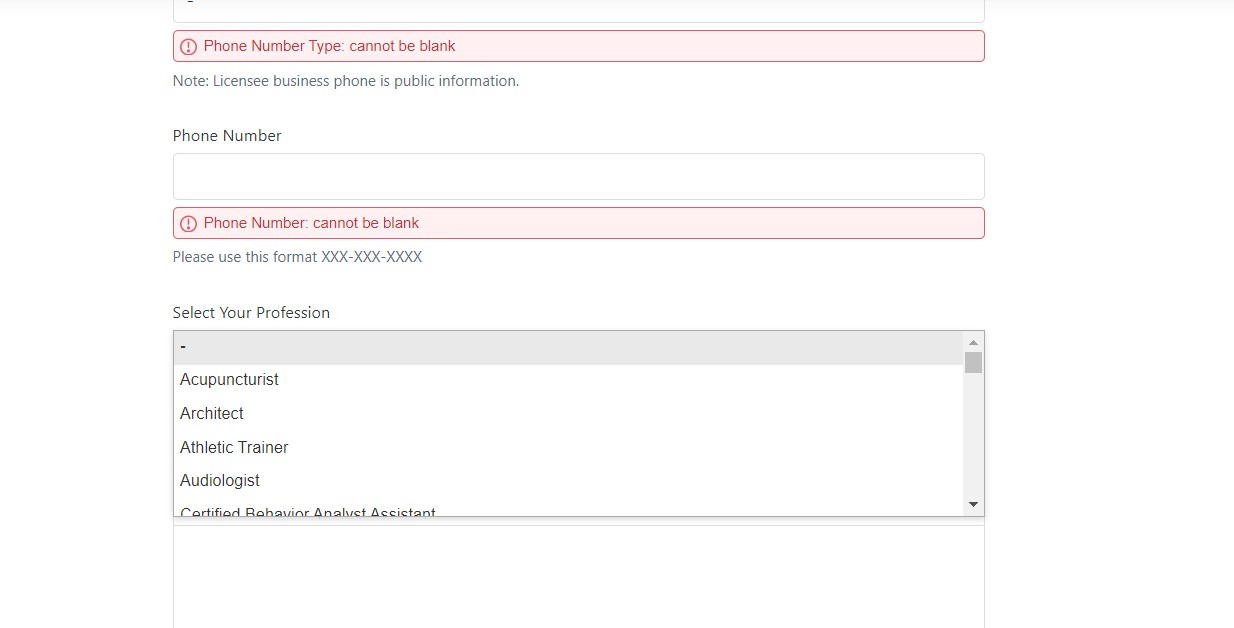Click the profession list scroll down arrow
Image resolution: width=1234 pixels, height=628 pixels.
pyautogui.click(x=973, y=505)
